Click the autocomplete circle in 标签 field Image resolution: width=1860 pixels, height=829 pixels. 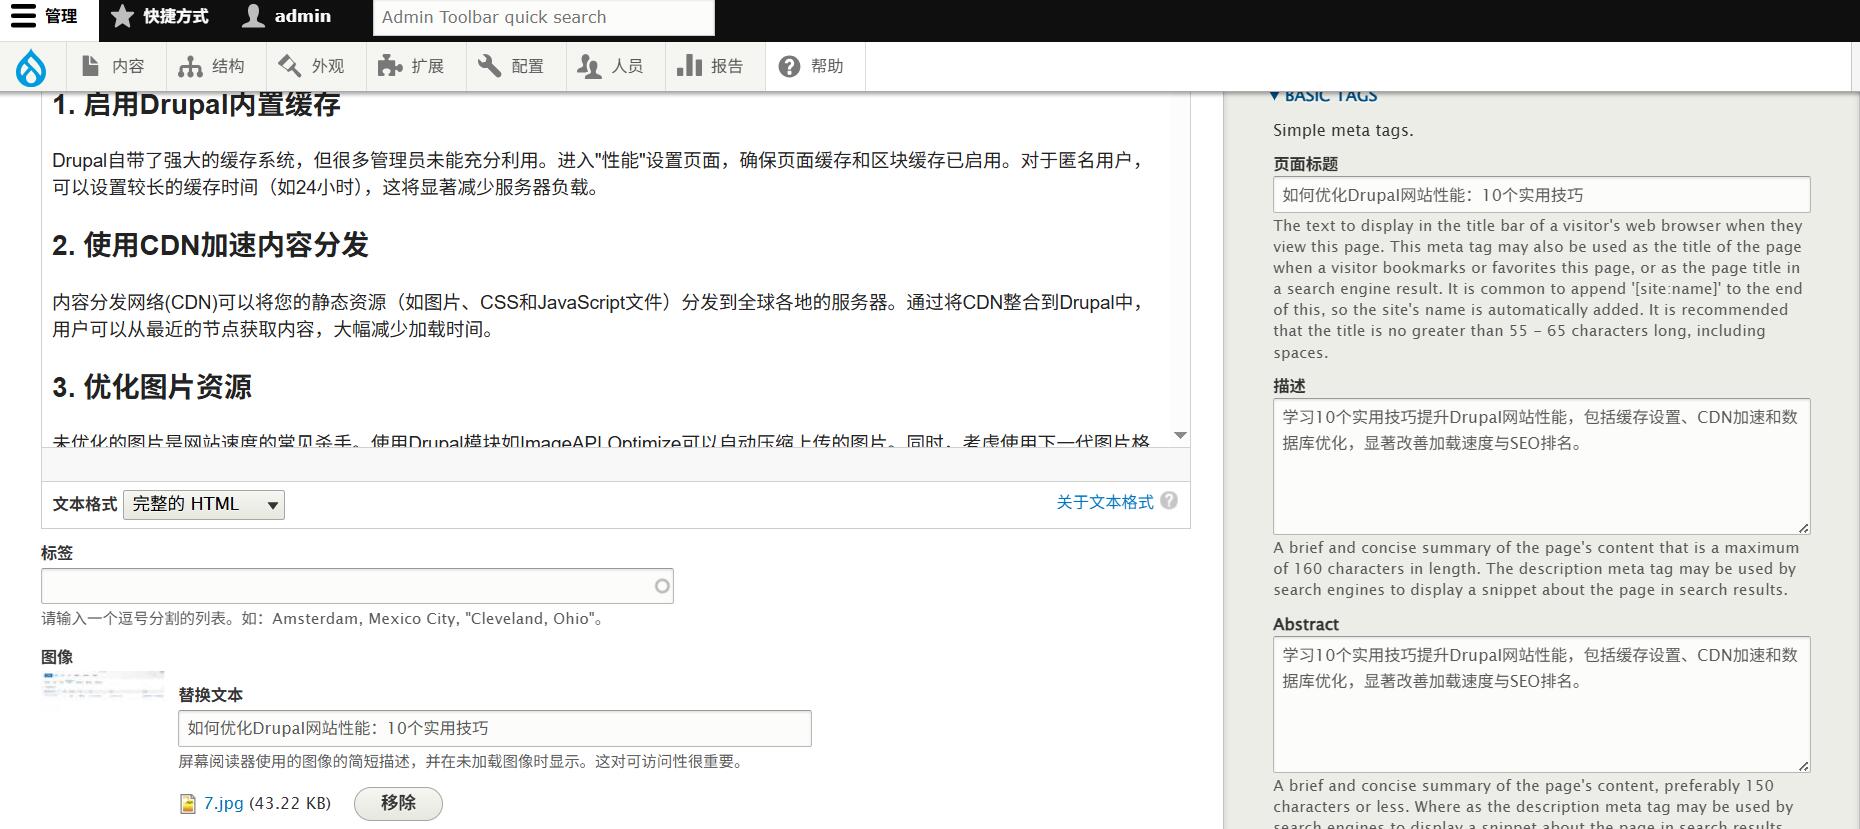click(662, 586)
